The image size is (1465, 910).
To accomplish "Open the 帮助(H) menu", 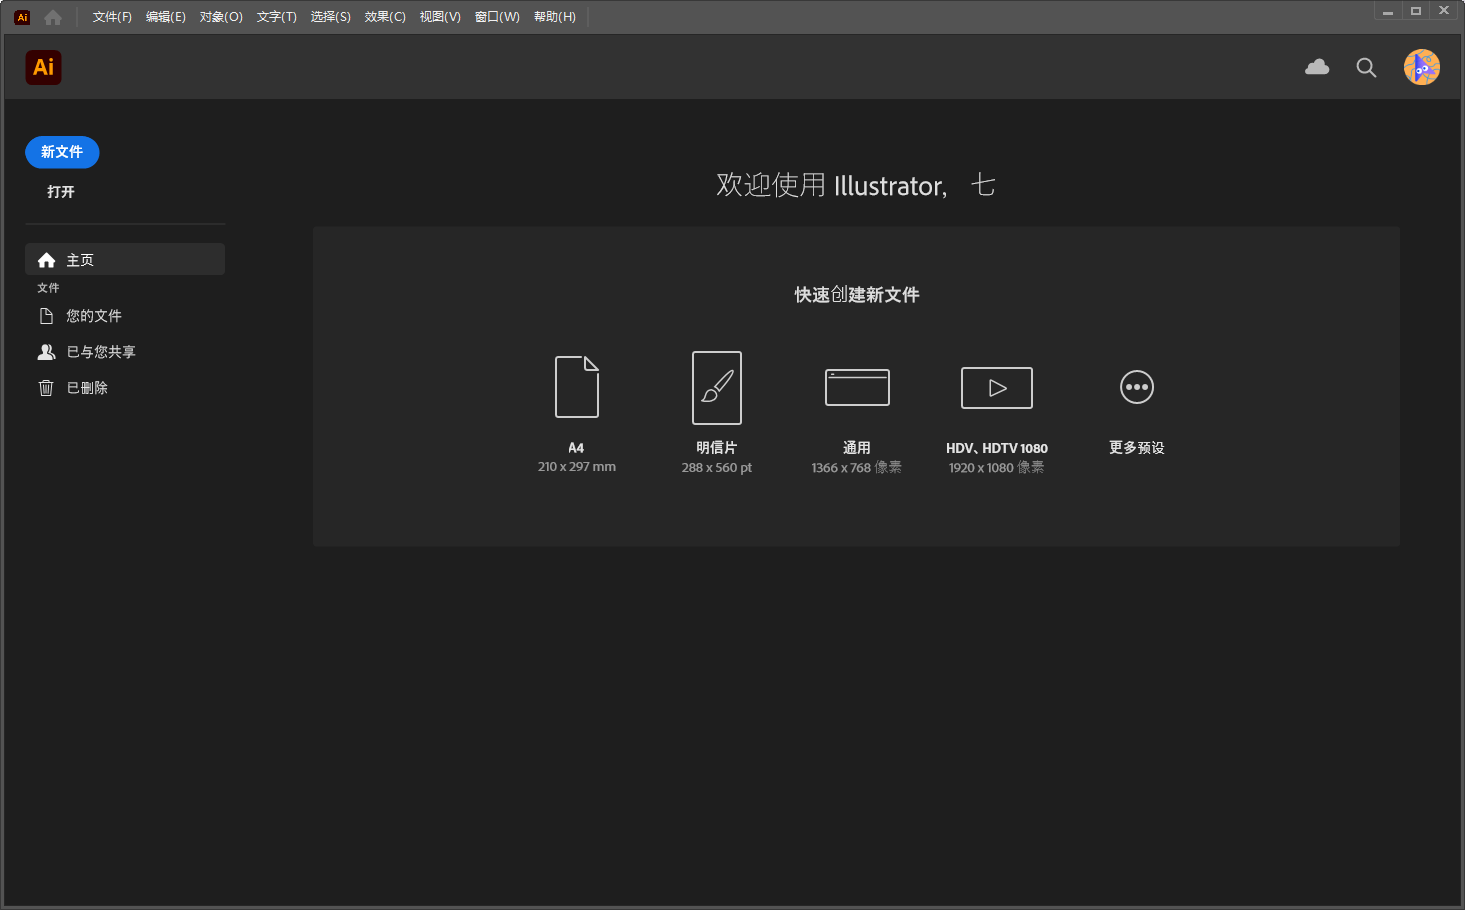I will (555, 16).
